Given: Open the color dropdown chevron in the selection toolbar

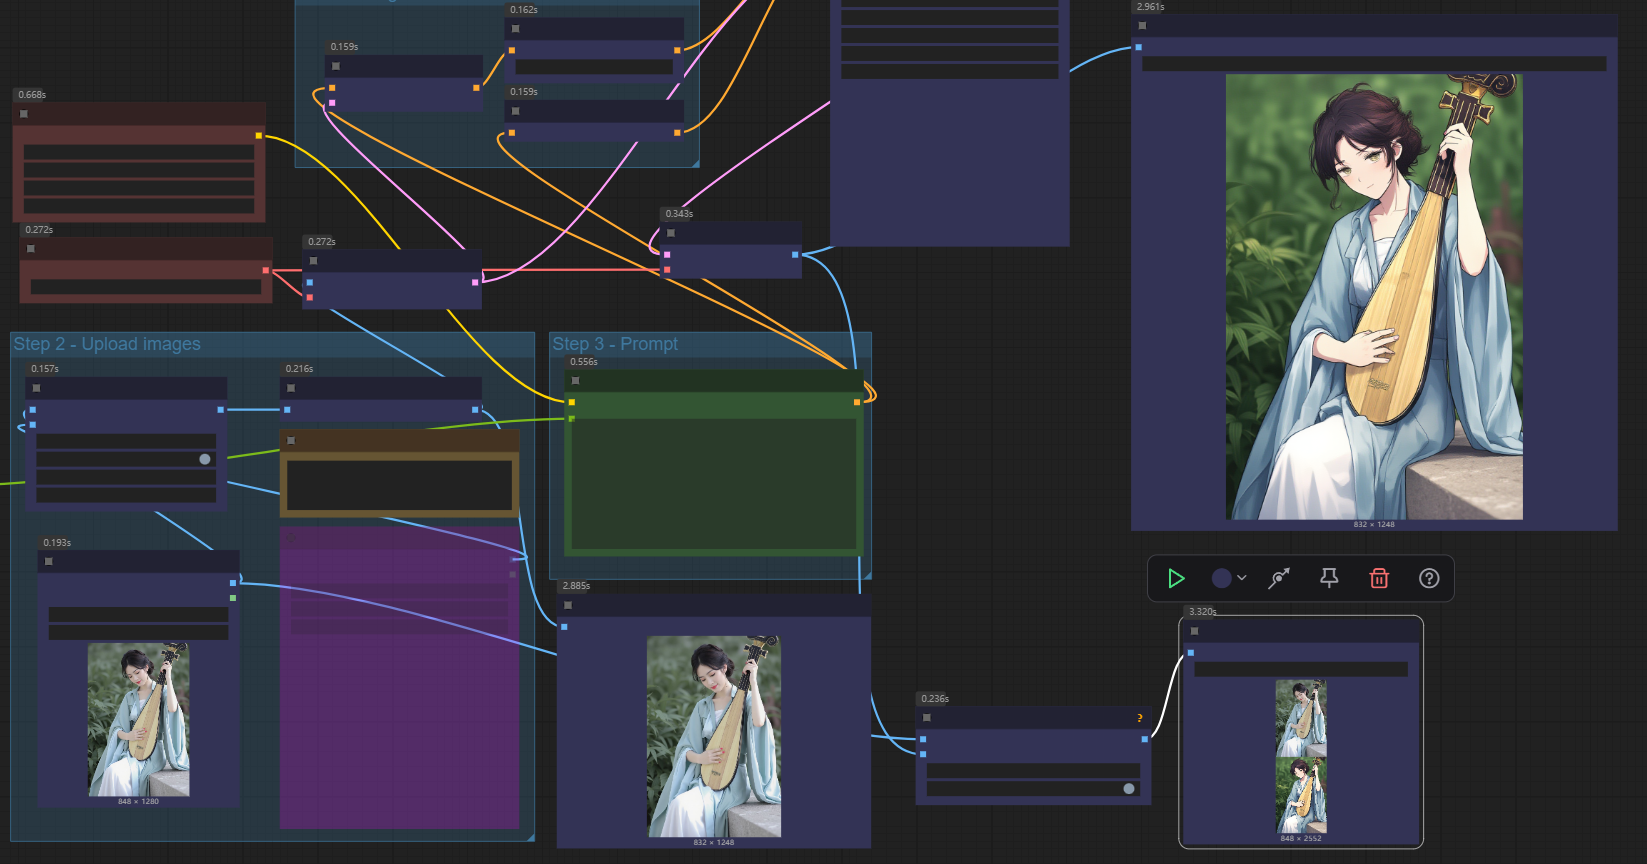Looking at the screenshot, I should pyautogui.click(x=1242, y=578).
